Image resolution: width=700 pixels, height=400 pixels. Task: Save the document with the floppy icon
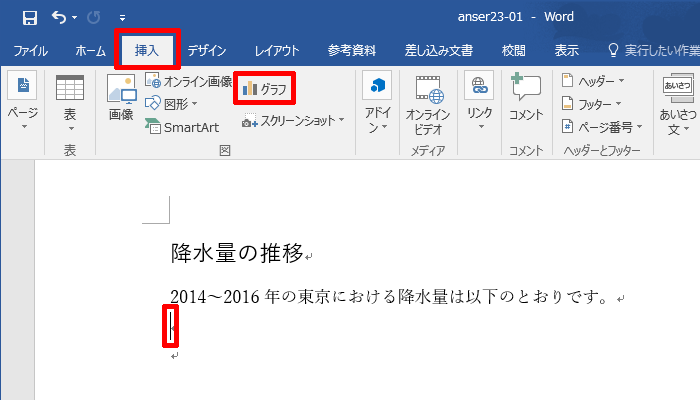click(x=29, y=18)
